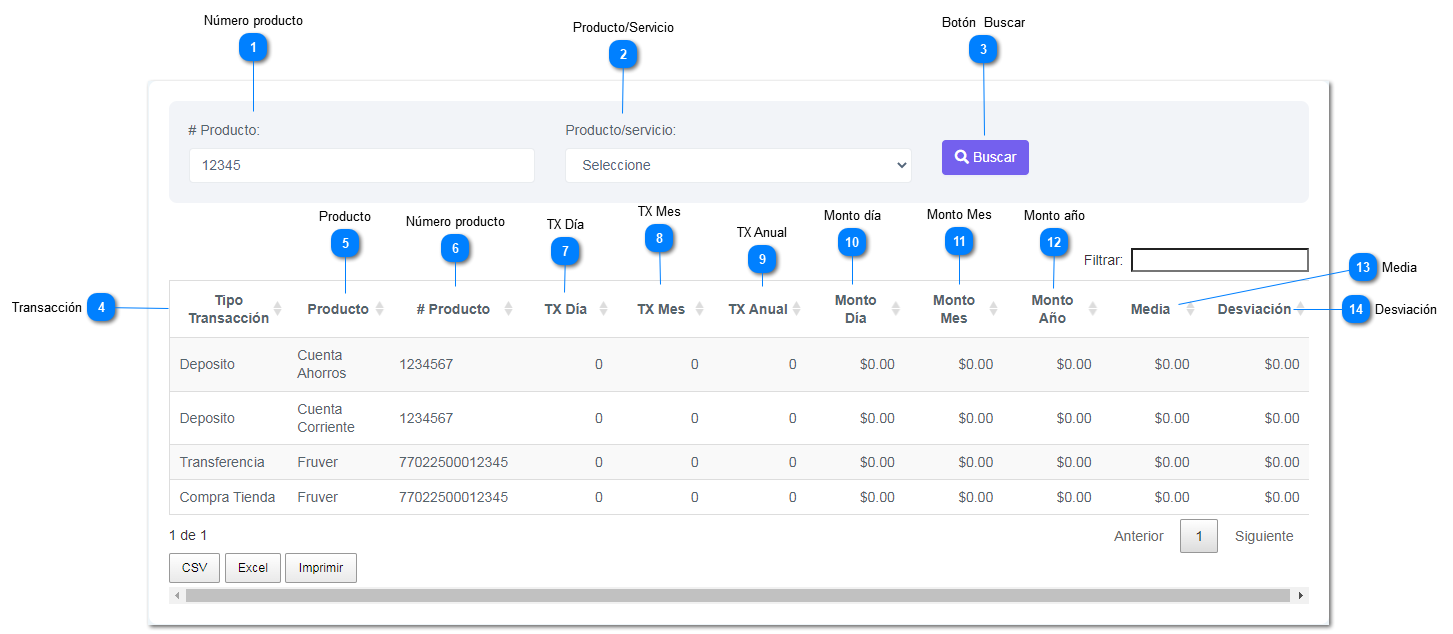
Task: Click the Media header label
Action: [x=1150, y=309]
